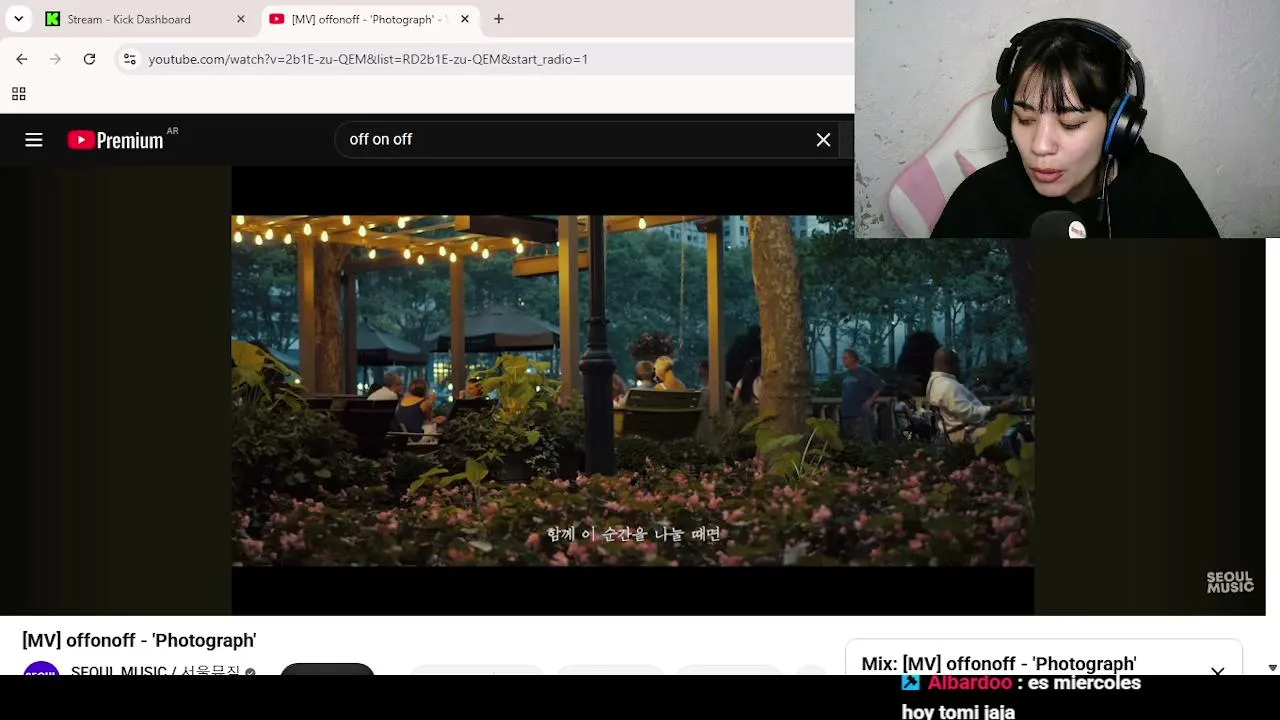
Task: Focus the browser address bar URL
Action: [x=368, y=59]
